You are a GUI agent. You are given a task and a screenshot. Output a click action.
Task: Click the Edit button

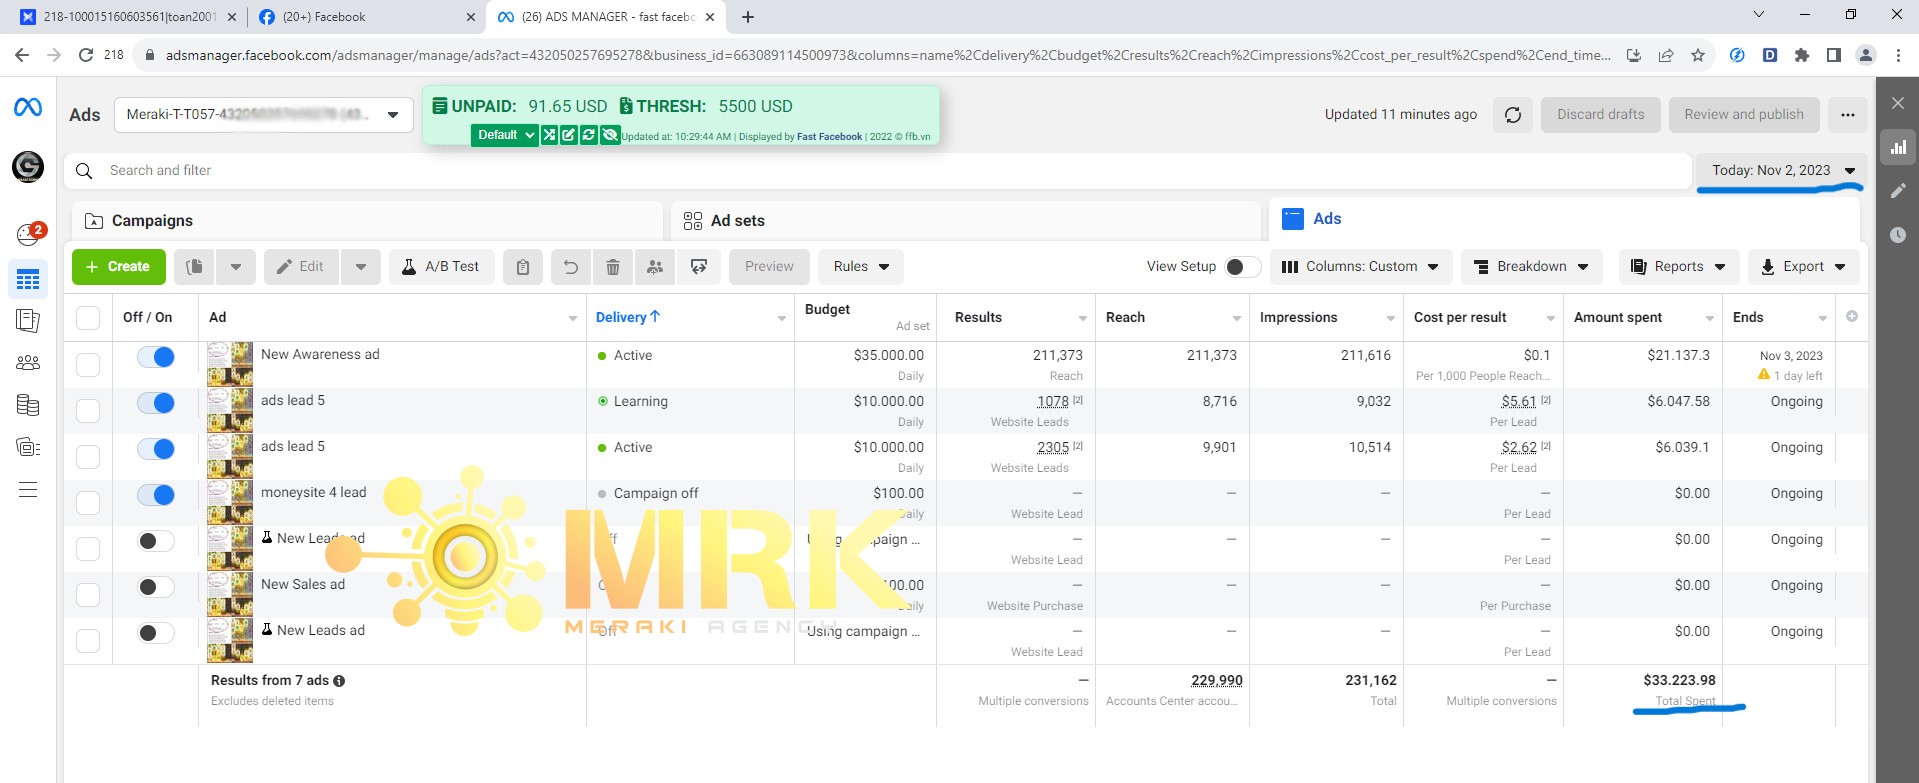pos(301,267)
